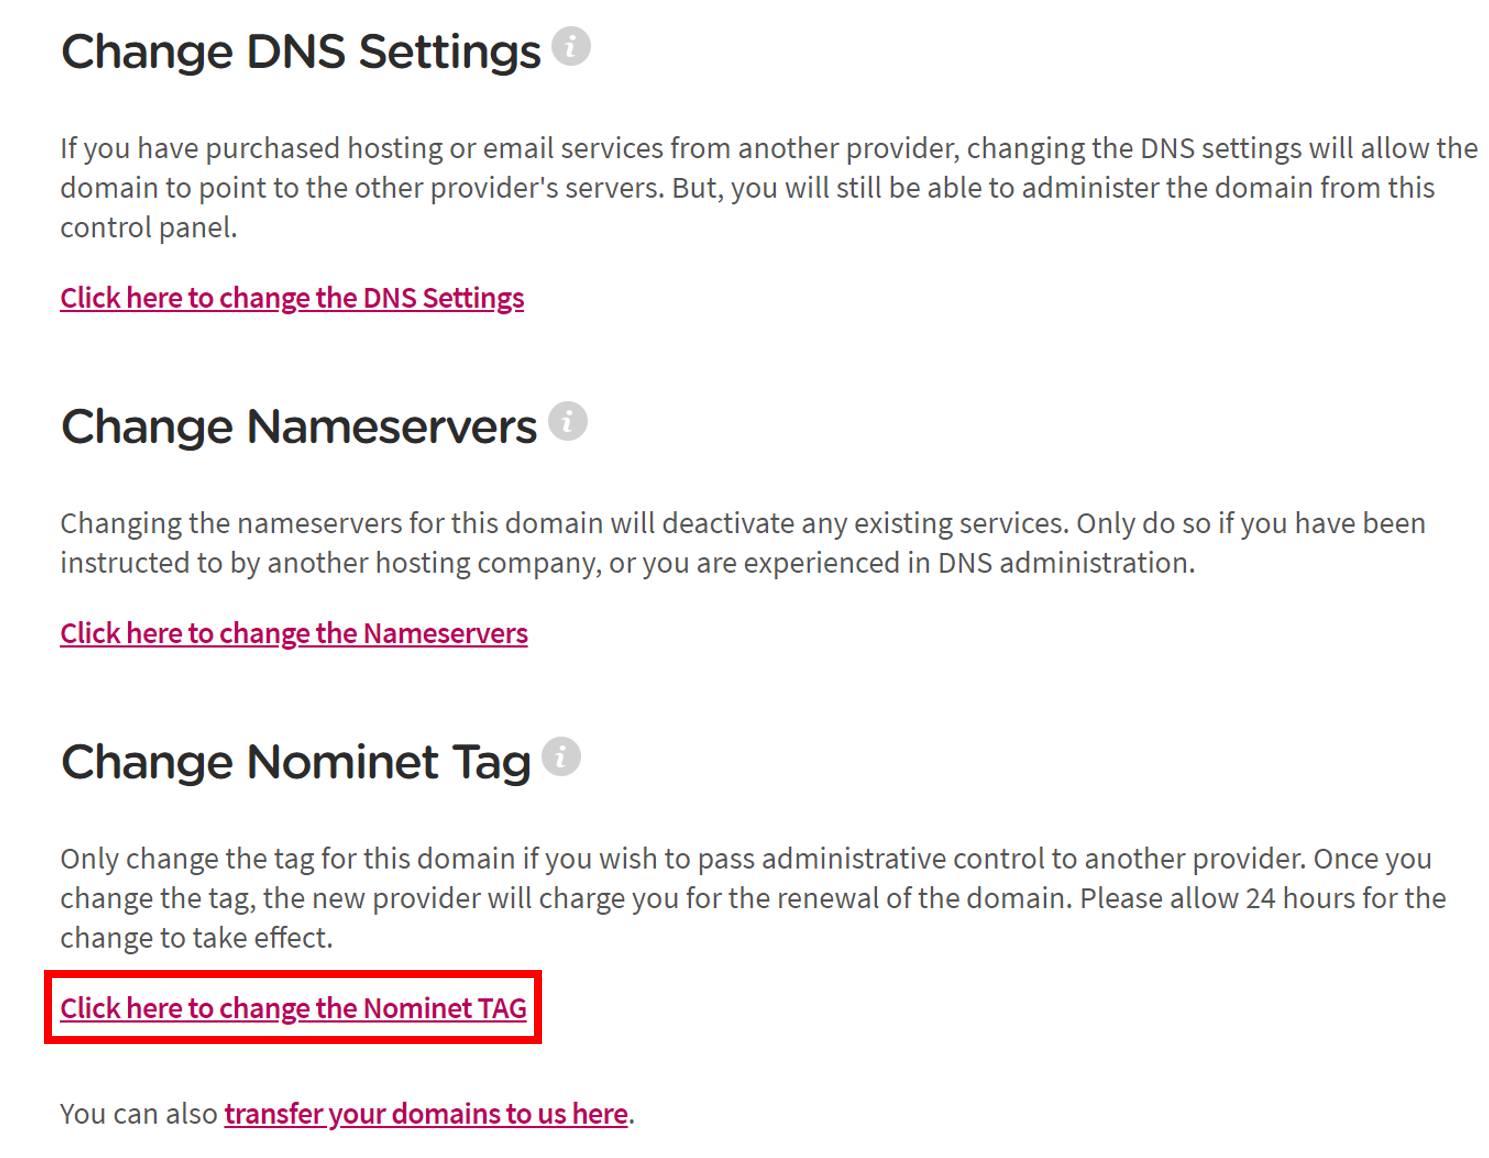This screenshot has width=1489, height=1158.
Task: Click the Nominet tag renewal warning paragraph
Action: pos(700,897)
